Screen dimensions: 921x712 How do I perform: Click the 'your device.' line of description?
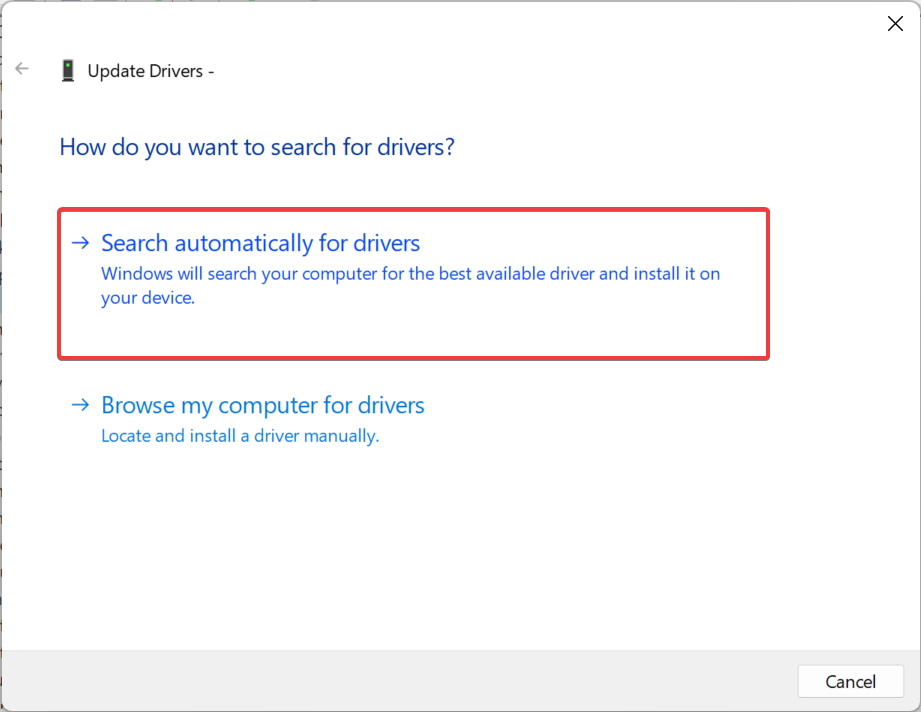click(x=148, y=298)
